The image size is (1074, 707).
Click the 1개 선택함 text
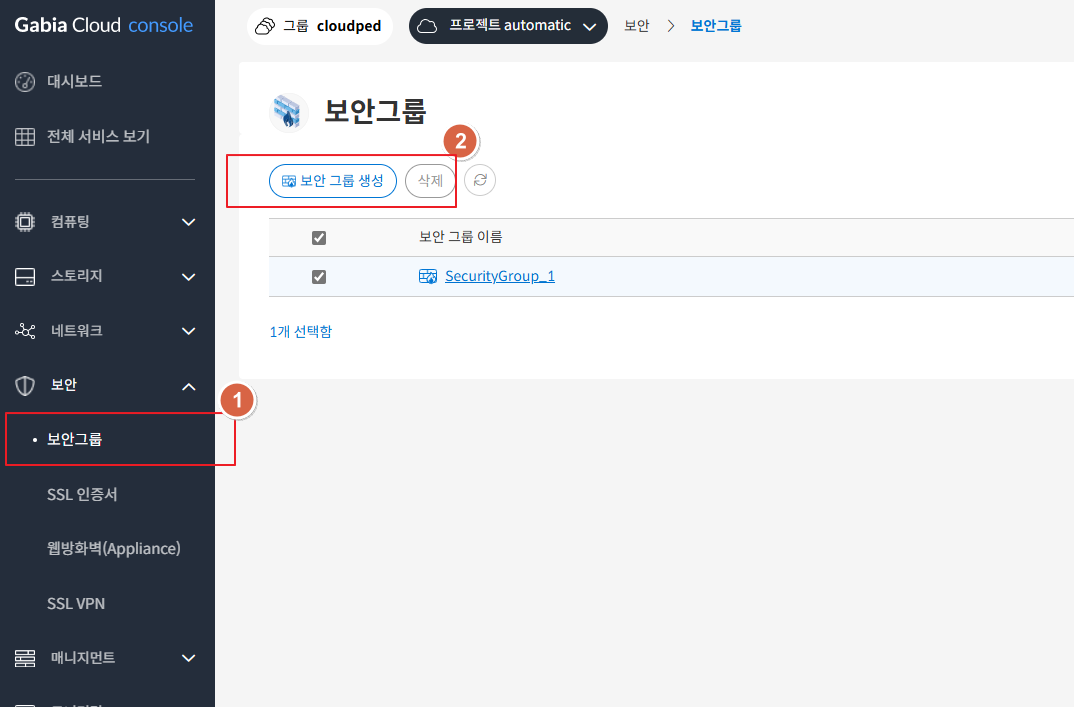coord(301,332)
